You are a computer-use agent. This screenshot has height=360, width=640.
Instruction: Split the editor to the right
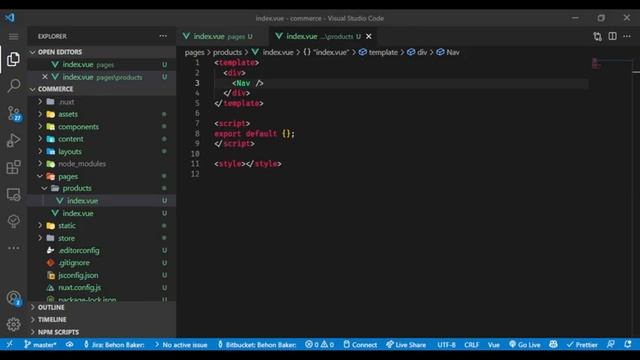click(x=612, y=36)
